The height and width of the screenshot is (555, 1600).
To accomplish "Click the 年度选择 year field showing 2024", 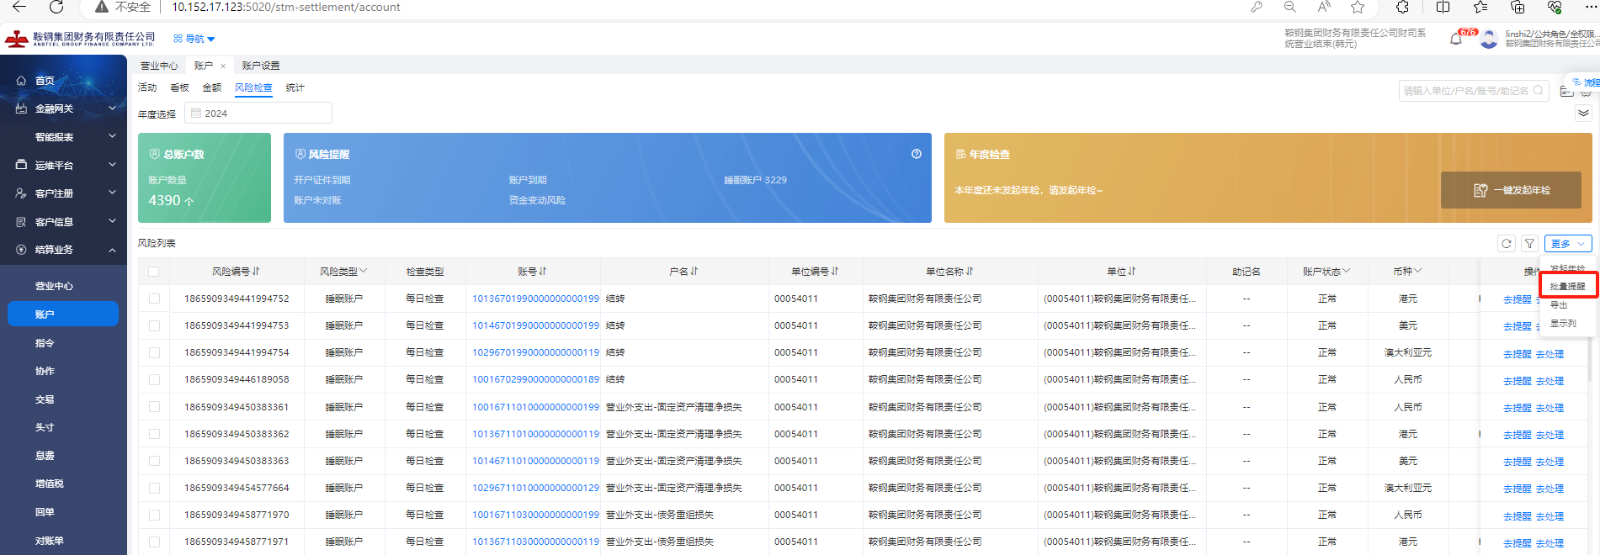I will click(258, 114).
